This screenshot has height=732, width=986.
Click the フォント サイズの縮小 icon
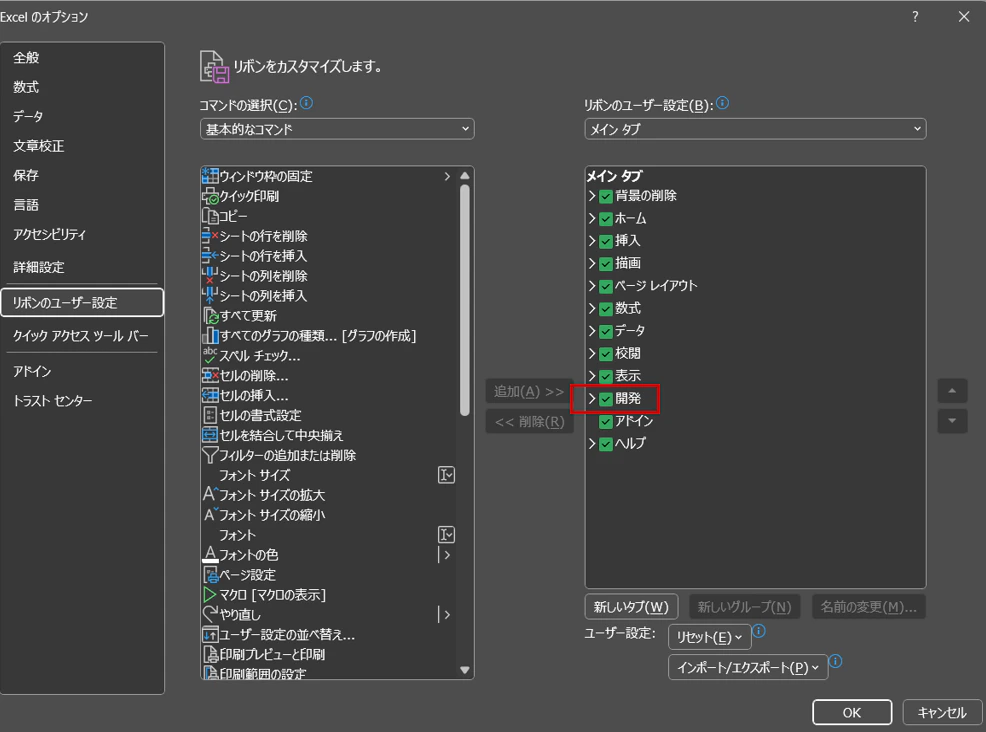(x=210, y=515)
